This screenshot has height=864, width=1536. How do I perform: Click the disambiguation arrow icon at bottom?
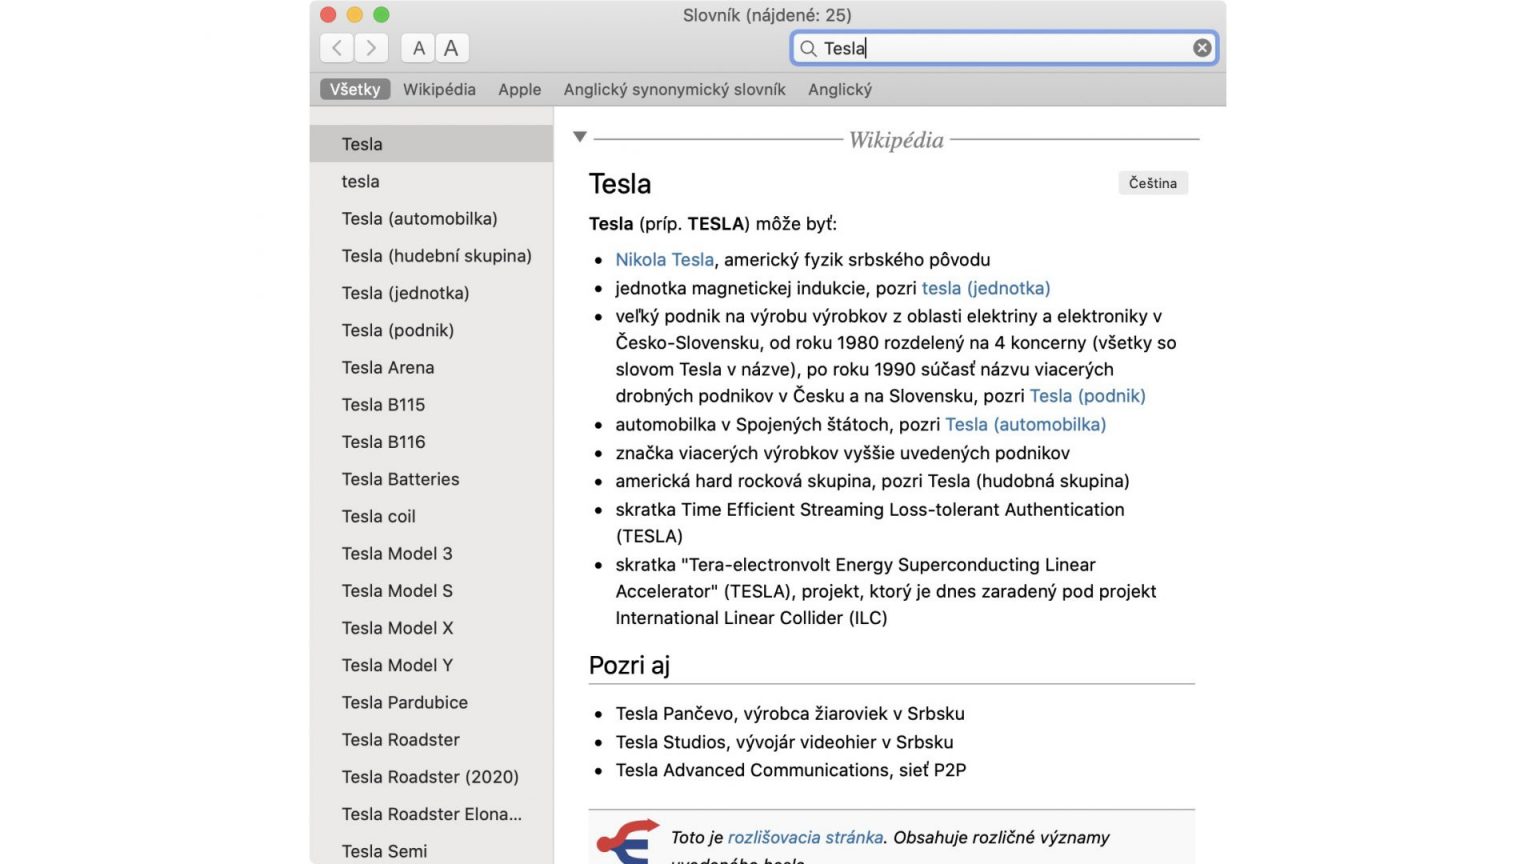pyautogui.click(x=627, y=841)
